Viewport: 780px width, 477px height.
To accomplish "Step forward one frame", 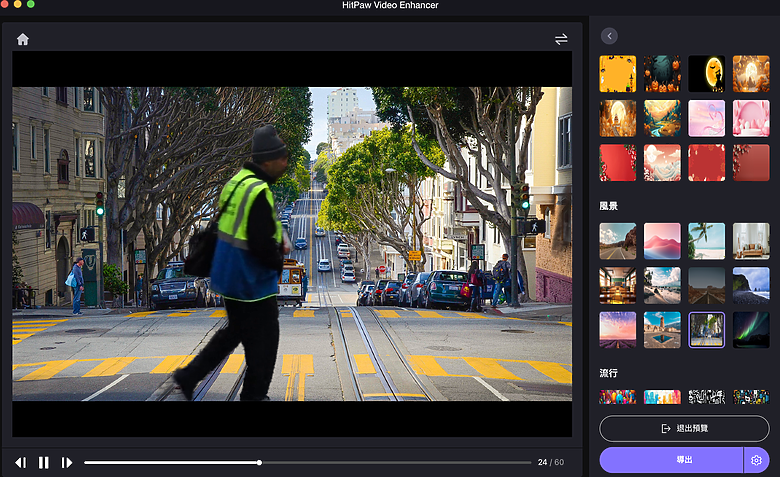I will coord(67,463).
